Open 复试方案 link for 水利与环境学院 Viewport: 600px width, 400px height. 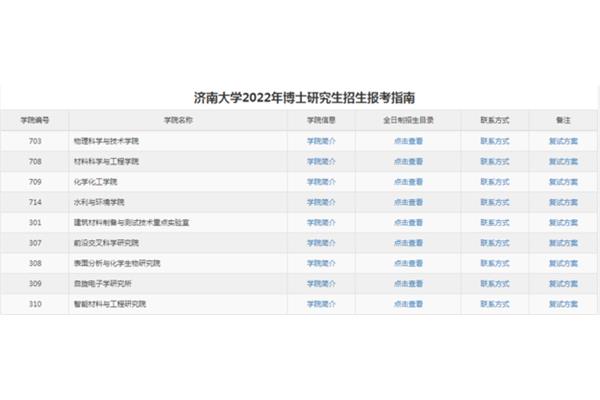(x=563, y=202)
